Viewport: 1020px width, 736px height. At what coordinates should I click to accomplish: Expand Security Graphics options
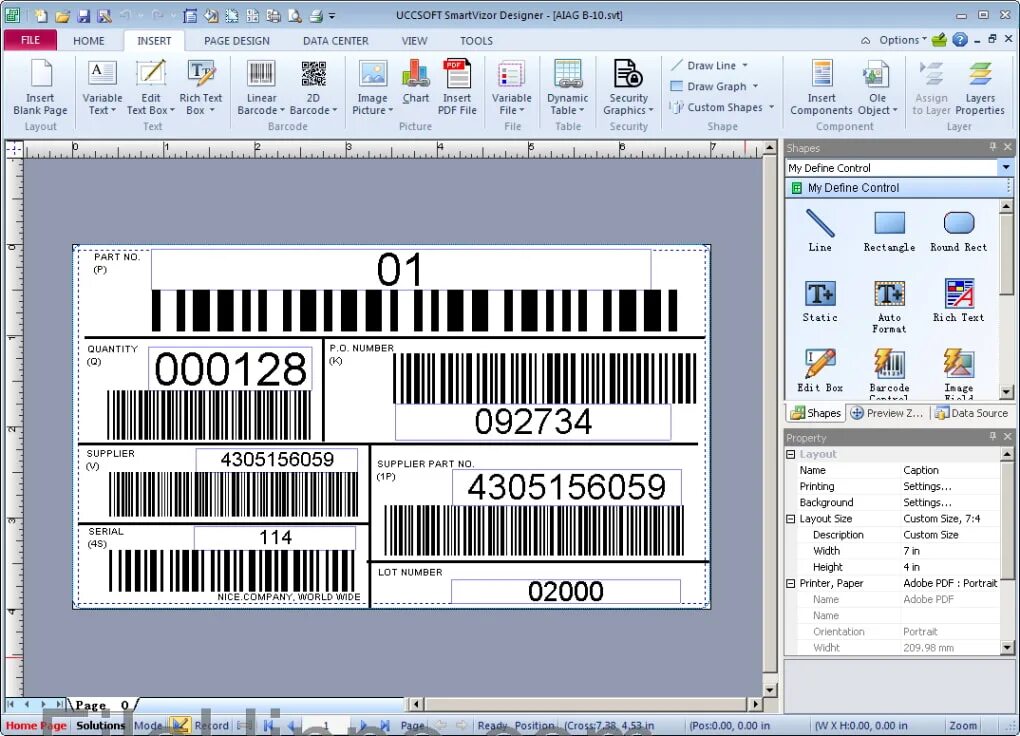628,87
